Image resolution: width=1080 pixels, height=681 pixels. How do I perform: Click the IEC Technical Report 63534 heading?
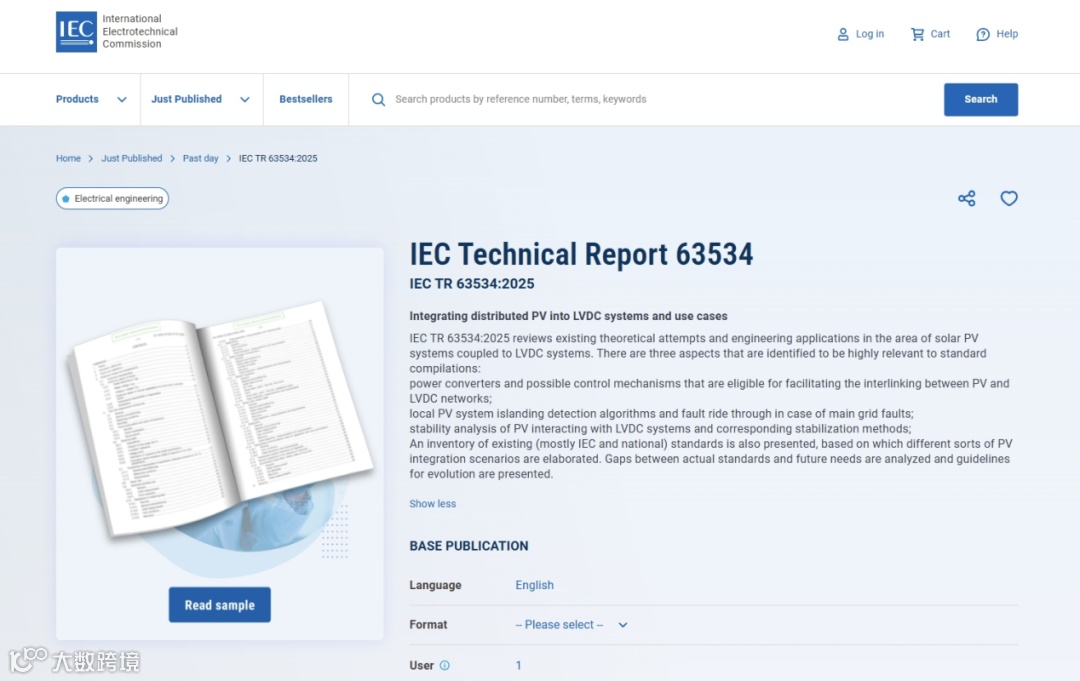coord(581,254)
